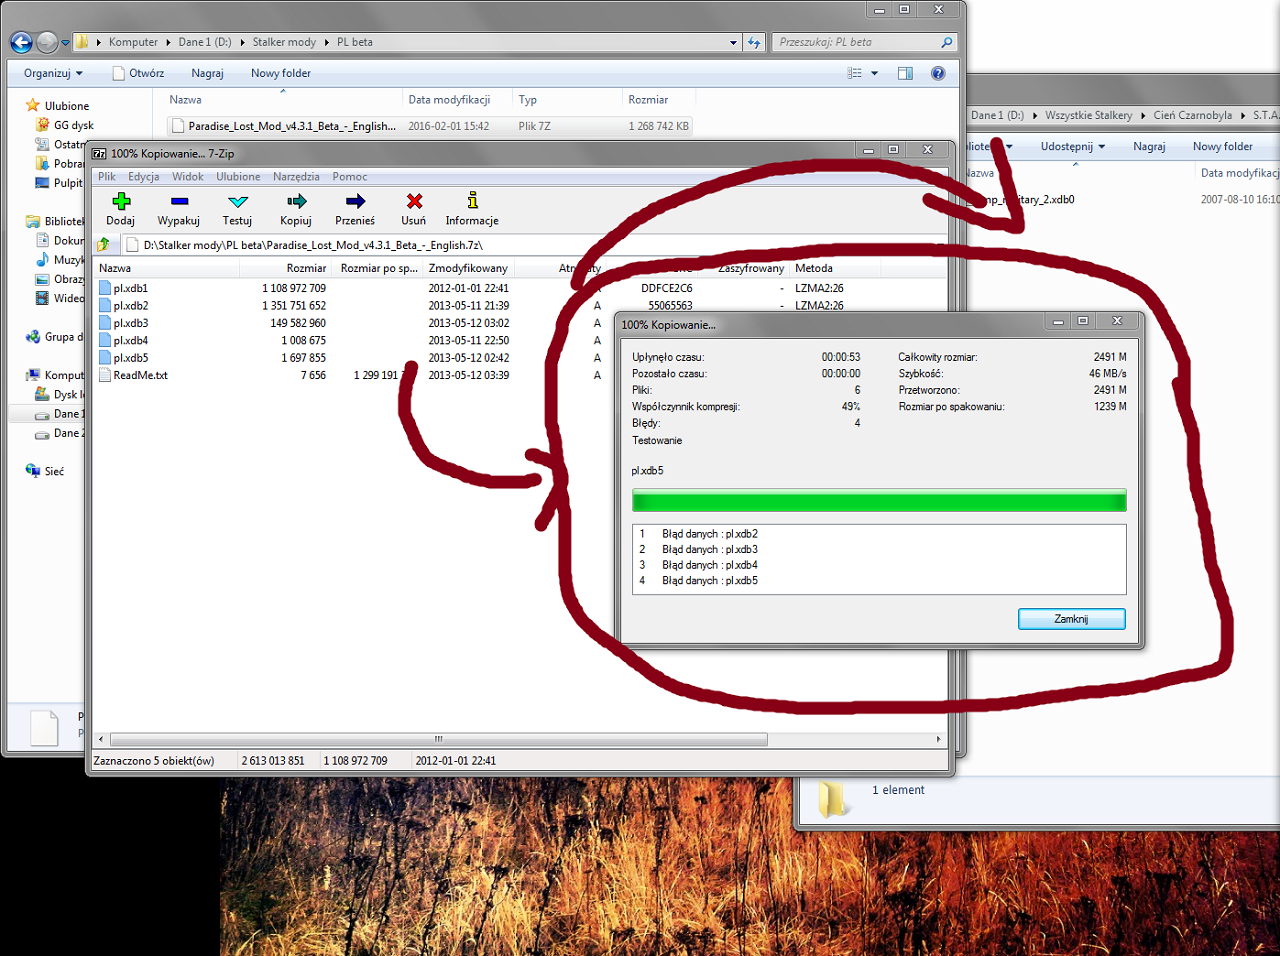Viewport: 1280px width, 956px height.
Task: Click the green copy progress bar
Action: click(x=879, y=500)
